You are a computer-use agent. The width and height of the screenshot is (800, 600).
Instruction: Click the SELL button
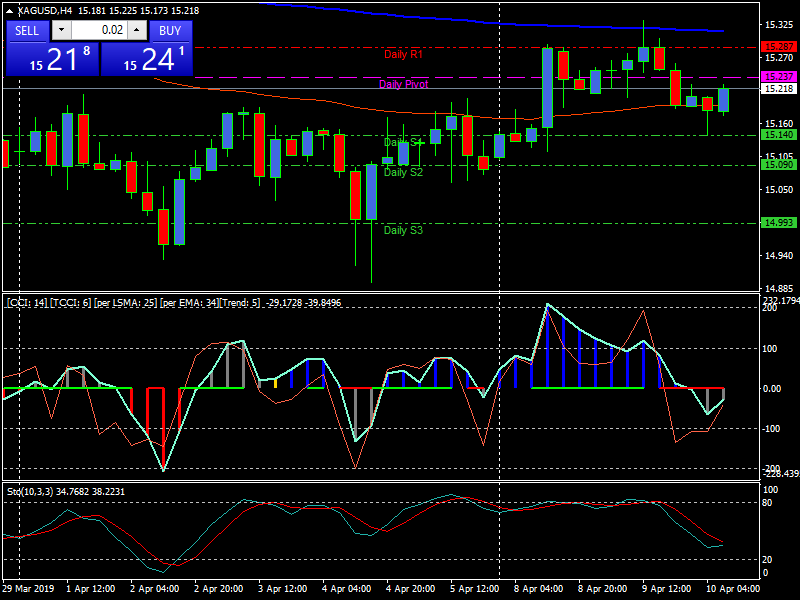pos(27,30)
